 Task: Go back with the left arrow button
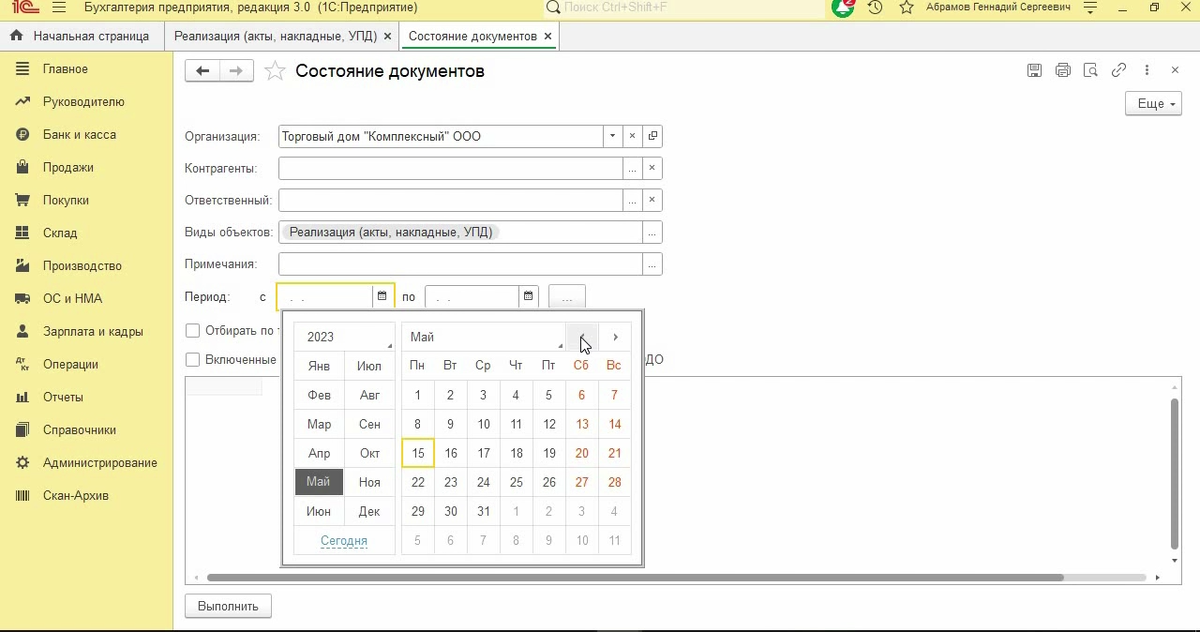click(203, 71)
